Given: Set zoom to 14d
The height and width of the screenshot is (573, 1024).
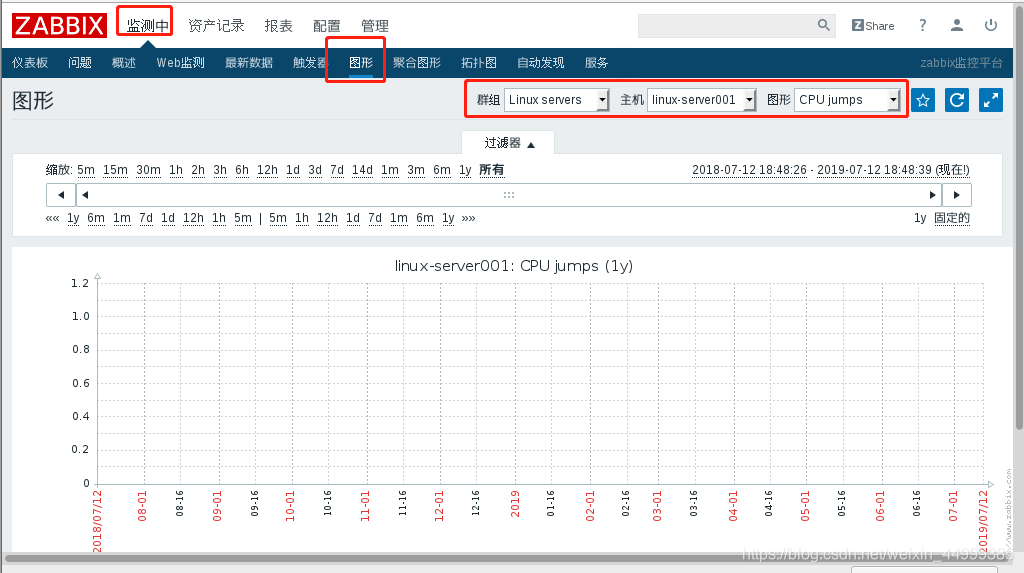Looking at the screenshot, I should click(x=362, y=170).
